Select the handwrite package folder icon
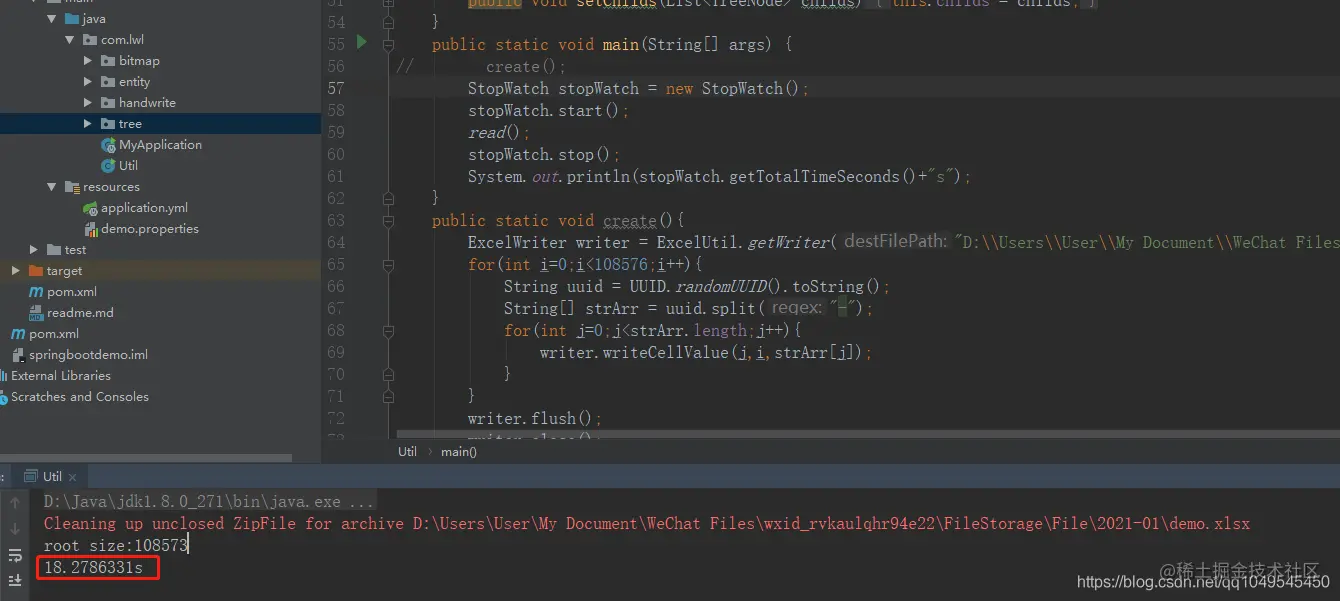Image resolution: width=1340 pixels, height=601 pixels. coord(108,103)
